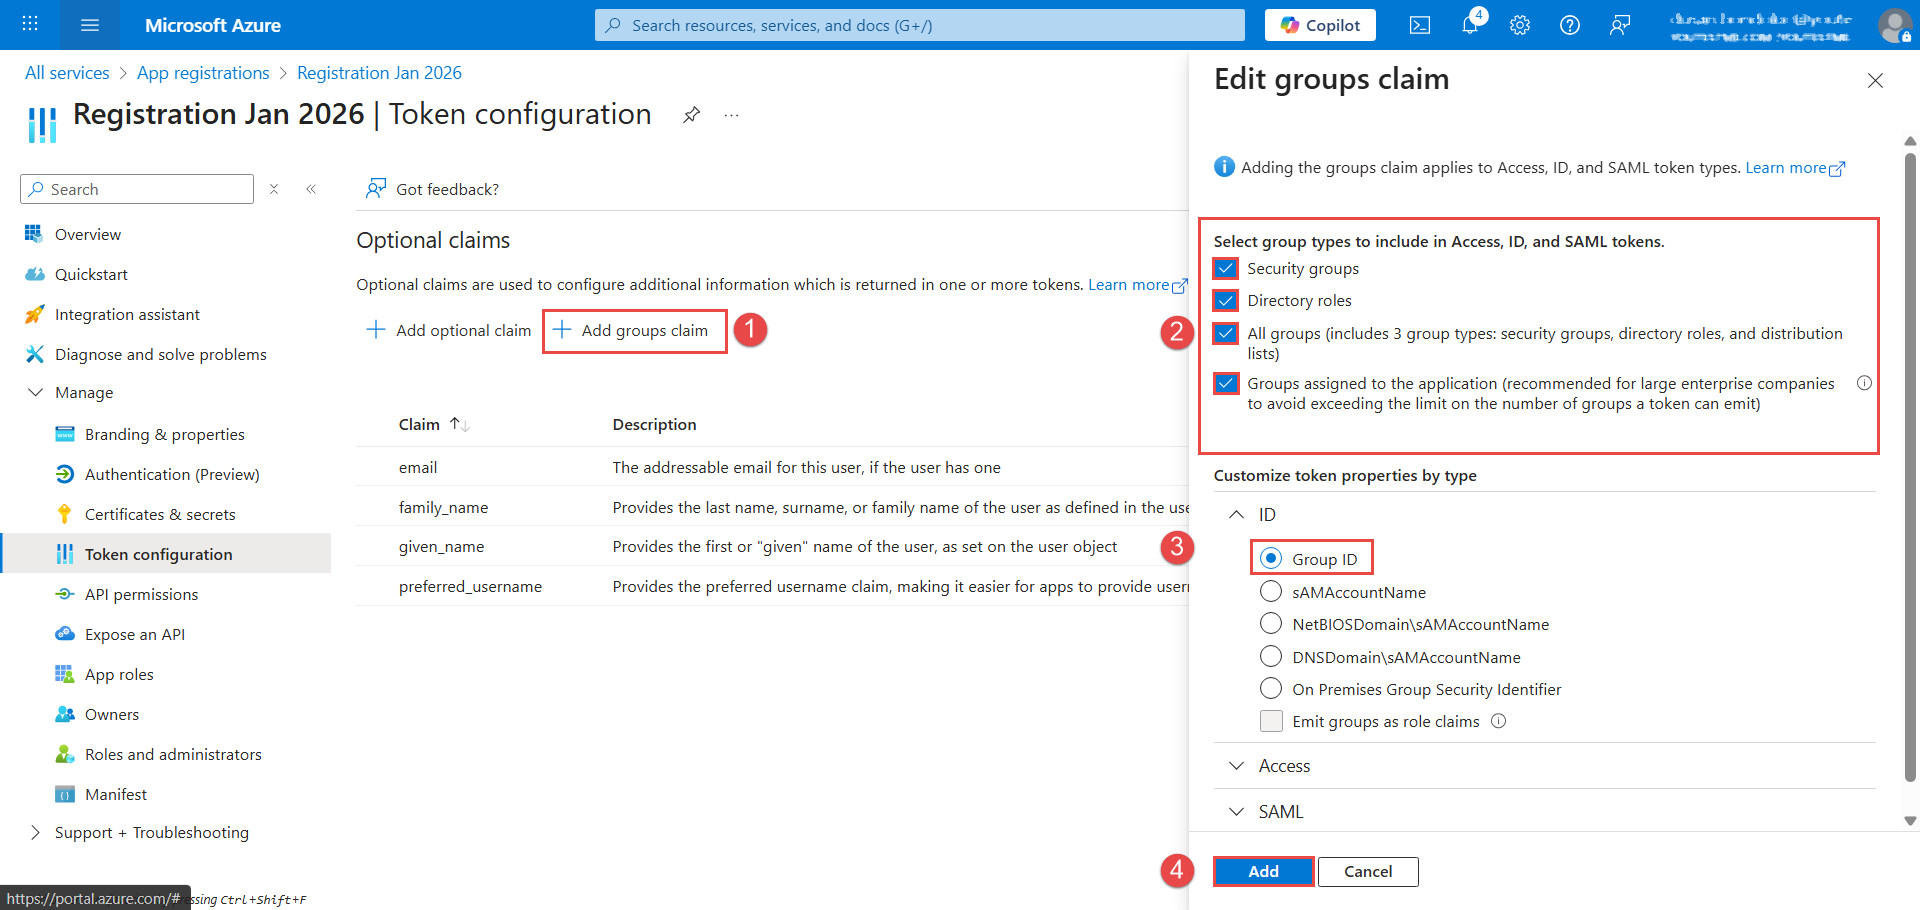The height and width of the screenshot is (910, 1920).
Task: Open the Cloud Shell icon in header
Action: [1419, 25]
